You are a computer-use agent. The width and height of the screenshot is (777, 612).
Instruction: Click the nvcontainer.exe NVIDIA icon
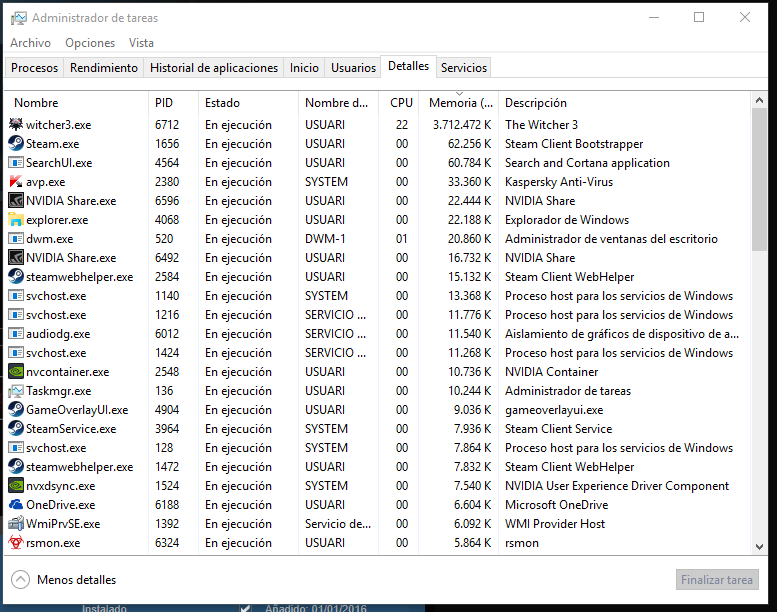click(16, 371)
